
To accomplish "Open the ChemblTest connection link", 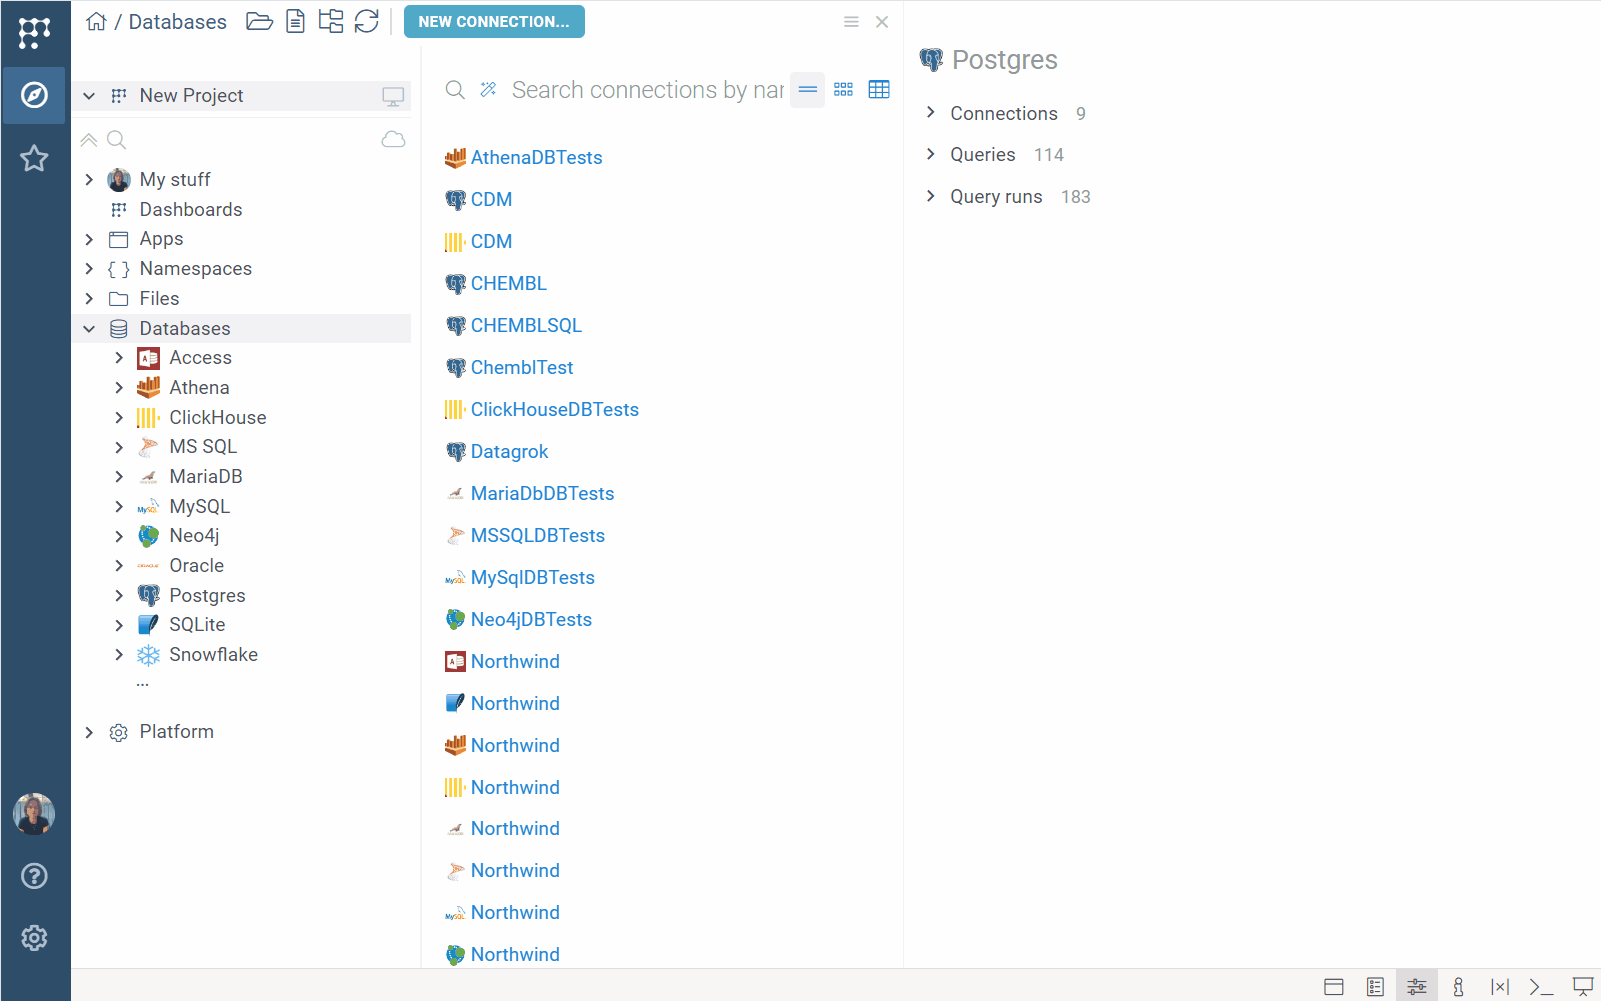I will (x=521, y=368).
